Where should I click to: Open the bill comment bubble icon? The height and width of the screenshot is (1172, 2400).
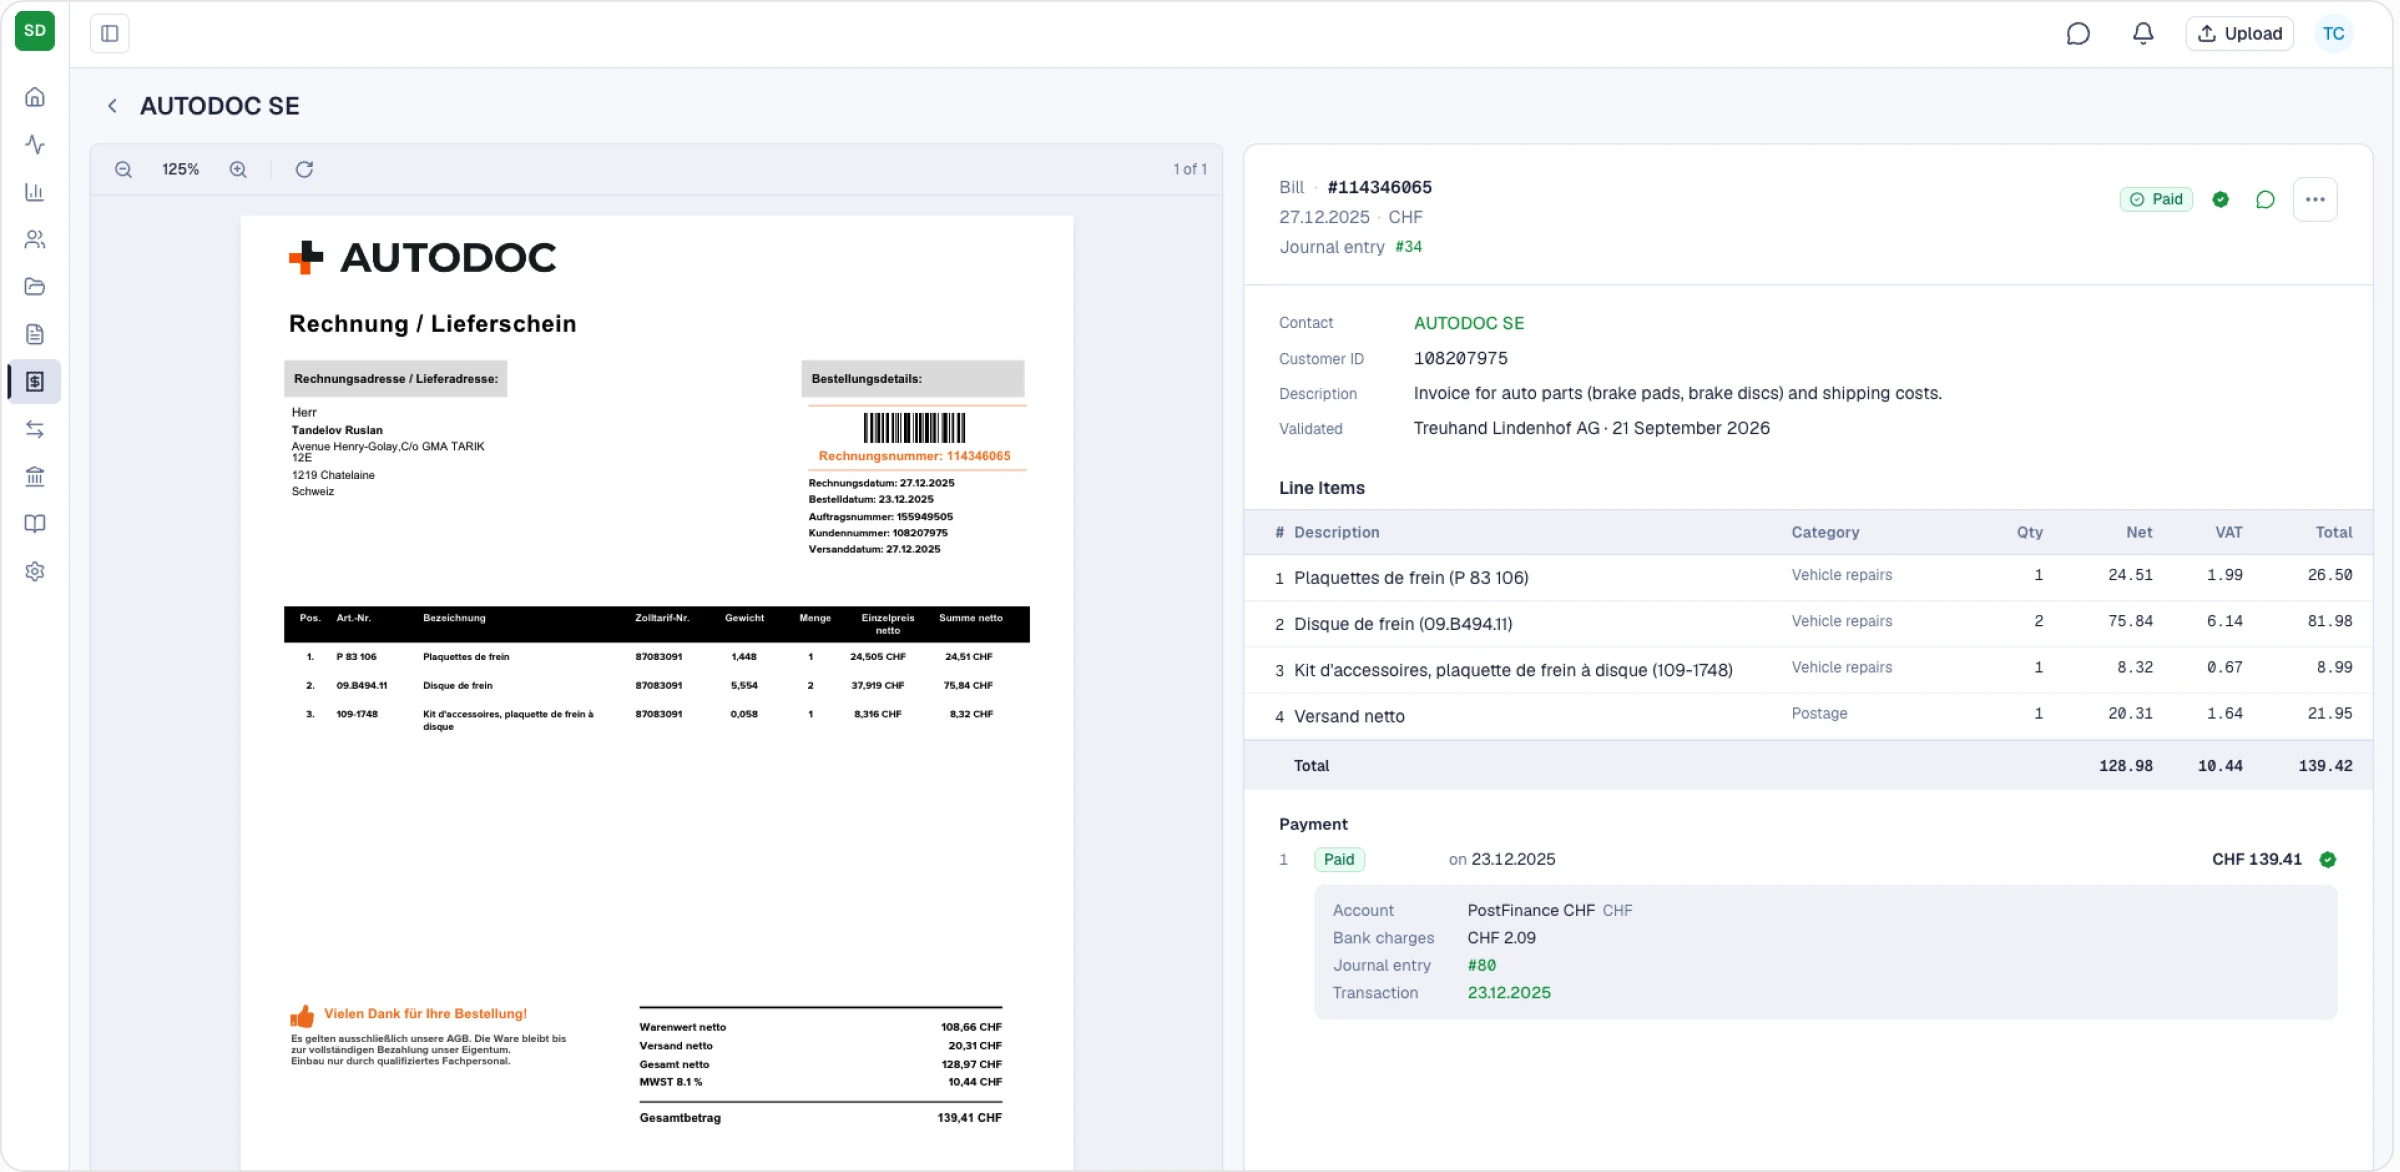[2266, 200]
